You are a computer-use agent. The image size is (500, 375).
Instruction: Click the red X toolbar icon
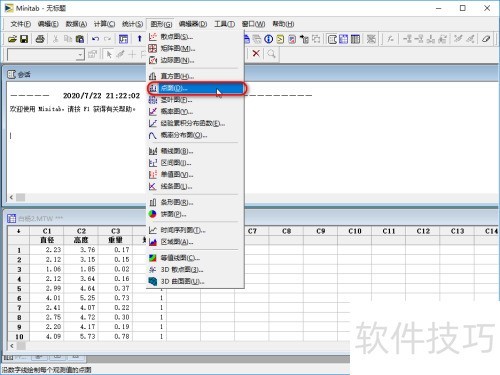(x=256, y=53)
